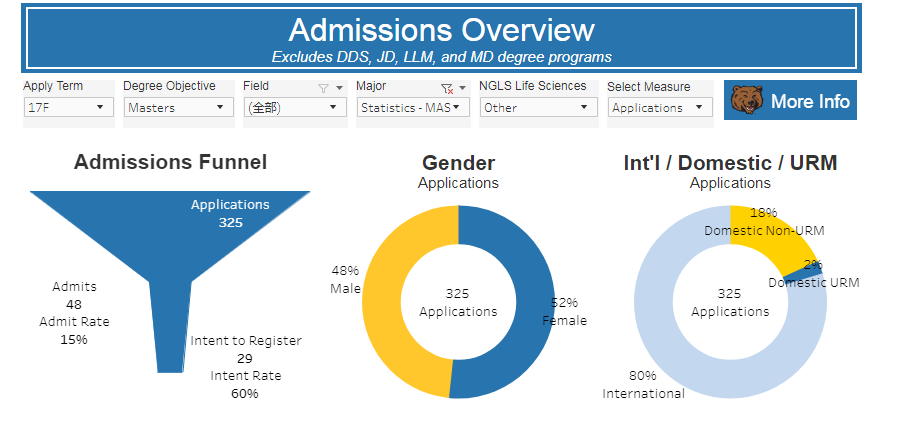Select the yellow Male donut segment
Viewport: 900px width, 442px height.
point(385,300)
